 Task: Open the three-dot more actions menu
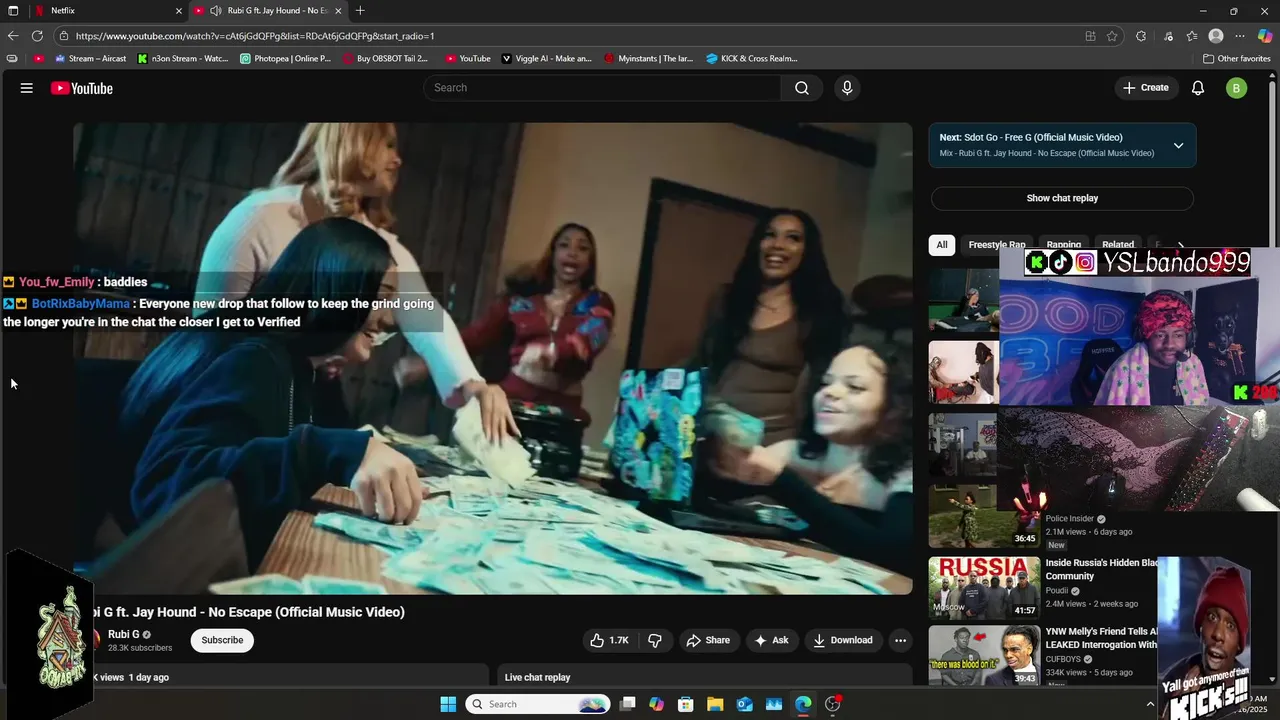pos(900,640)
